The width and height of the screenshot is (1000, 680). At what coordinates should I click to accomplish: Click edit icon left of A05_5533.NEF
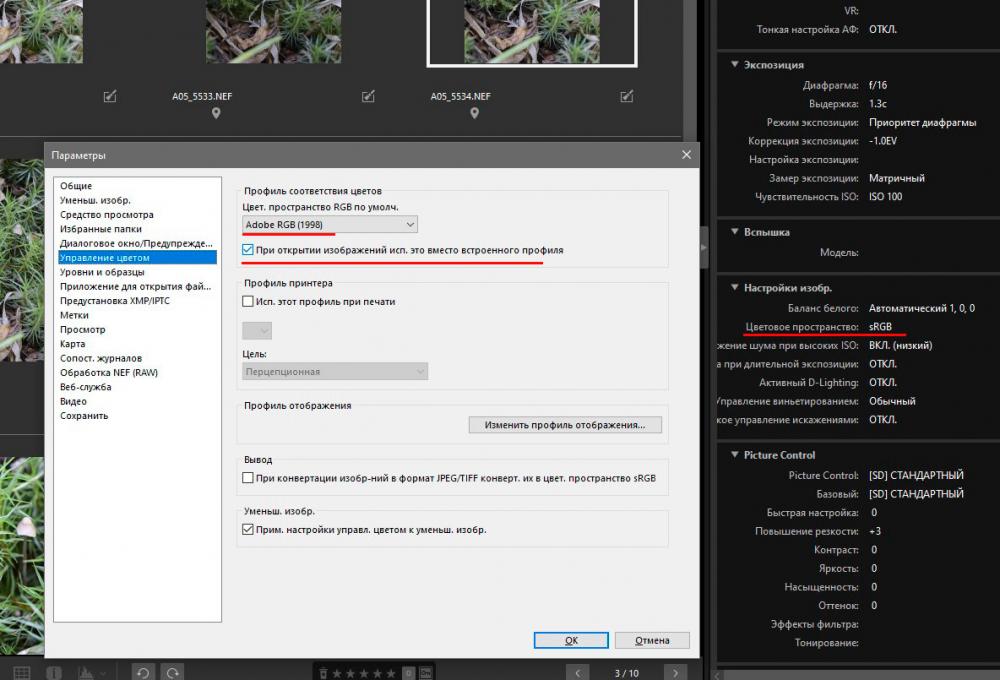coord(110,96)
